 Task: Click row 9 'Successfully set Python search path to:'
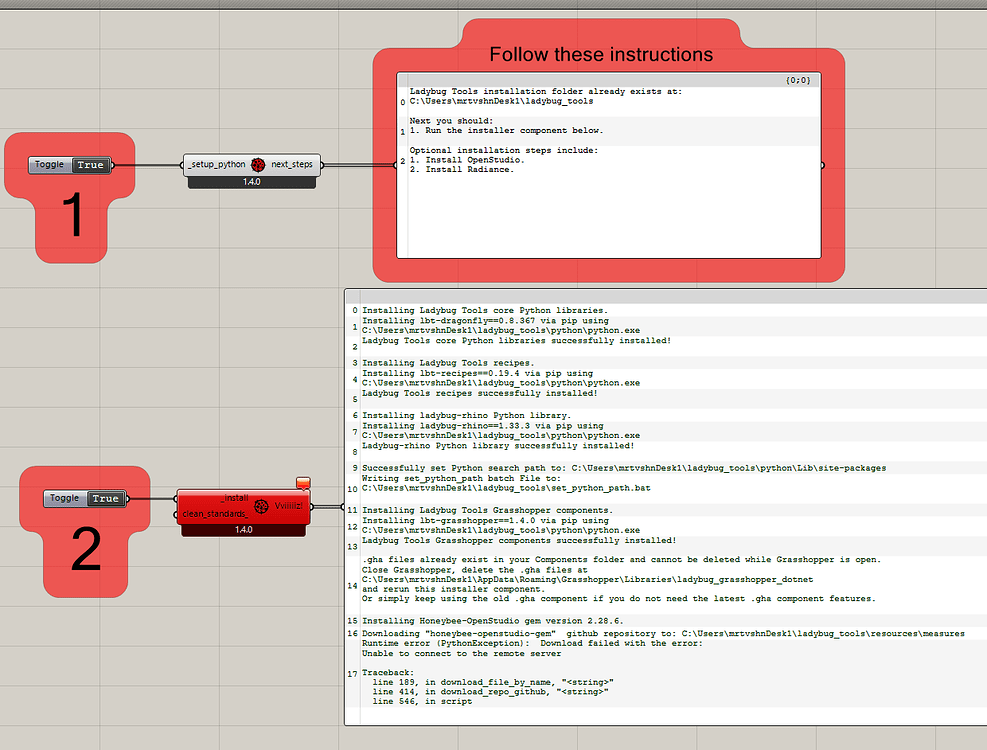[624, 469]
